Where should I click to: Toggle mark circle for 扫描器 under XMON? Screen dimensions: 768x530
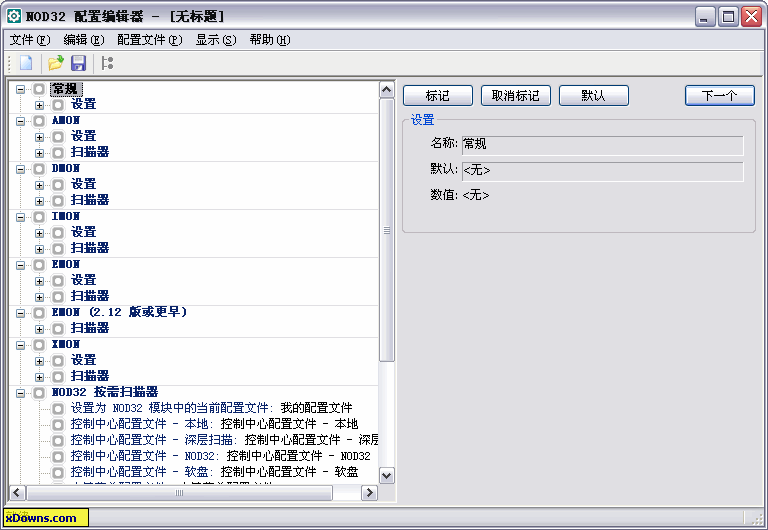tap(58, 377)
